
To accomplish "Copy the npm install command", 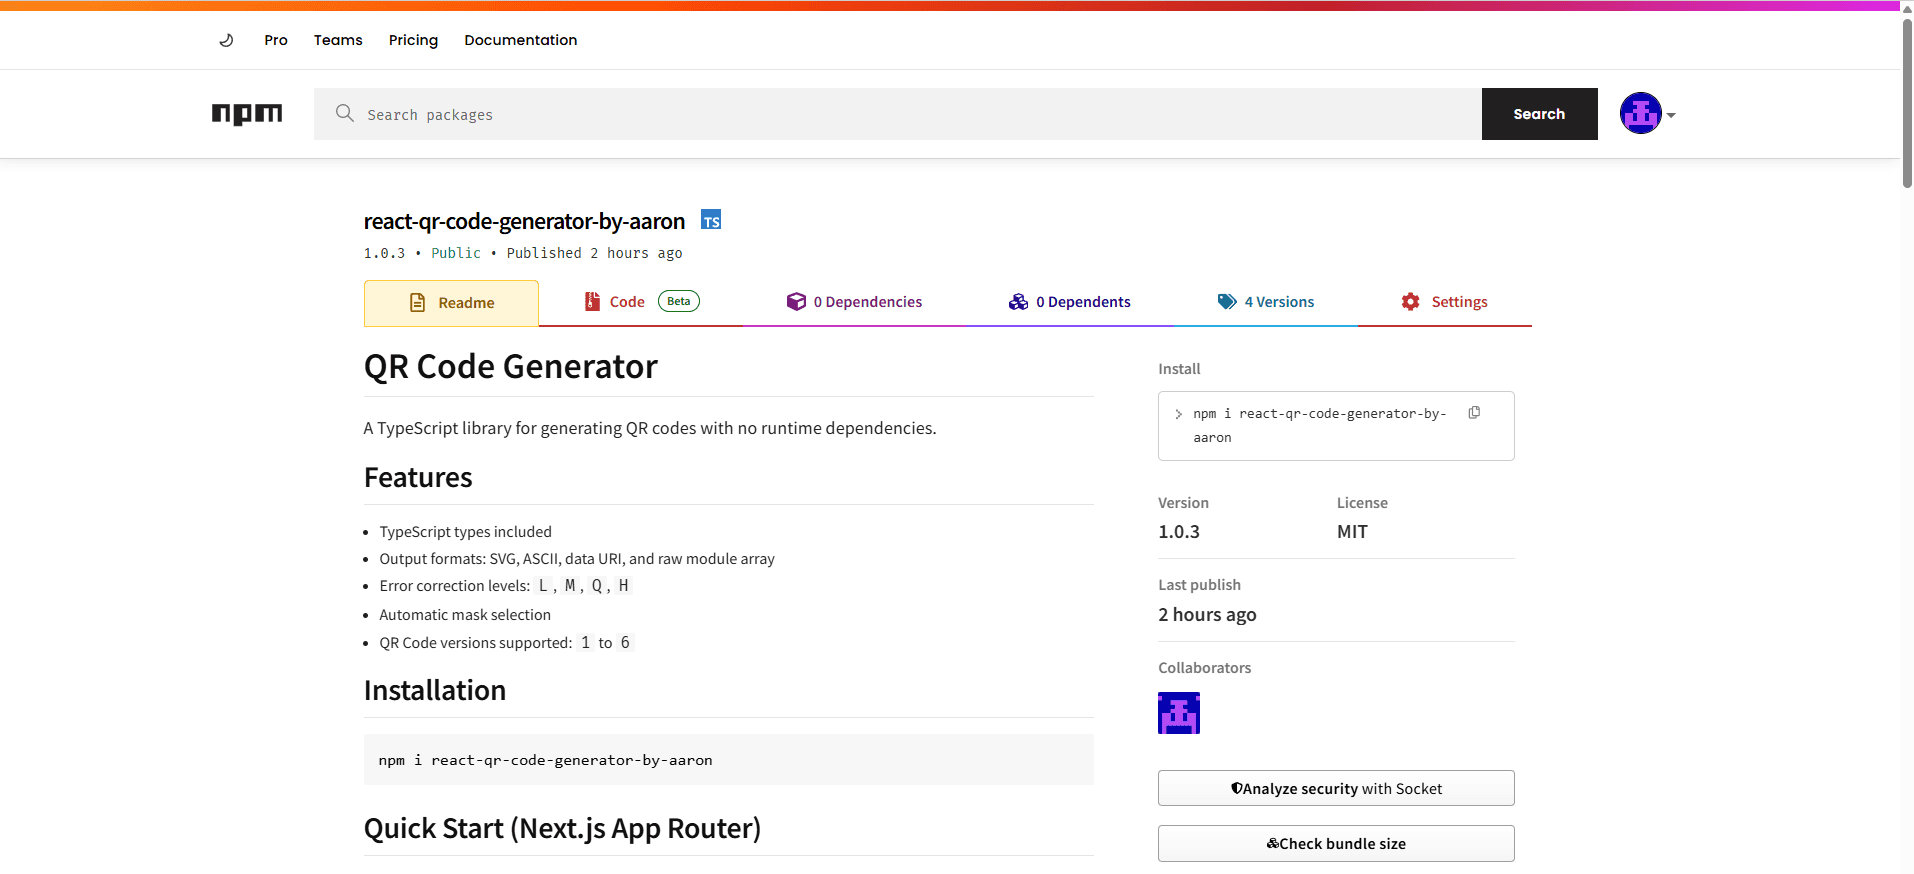I will pos(1474,413).
